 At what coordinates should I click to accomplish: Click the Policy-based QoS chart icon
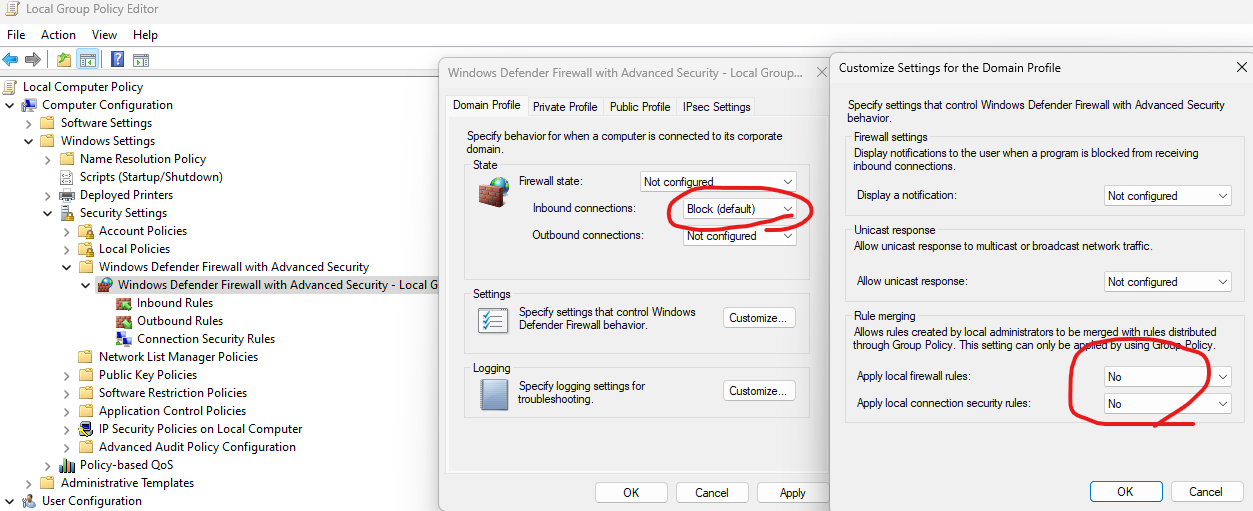tap(67, 465)
